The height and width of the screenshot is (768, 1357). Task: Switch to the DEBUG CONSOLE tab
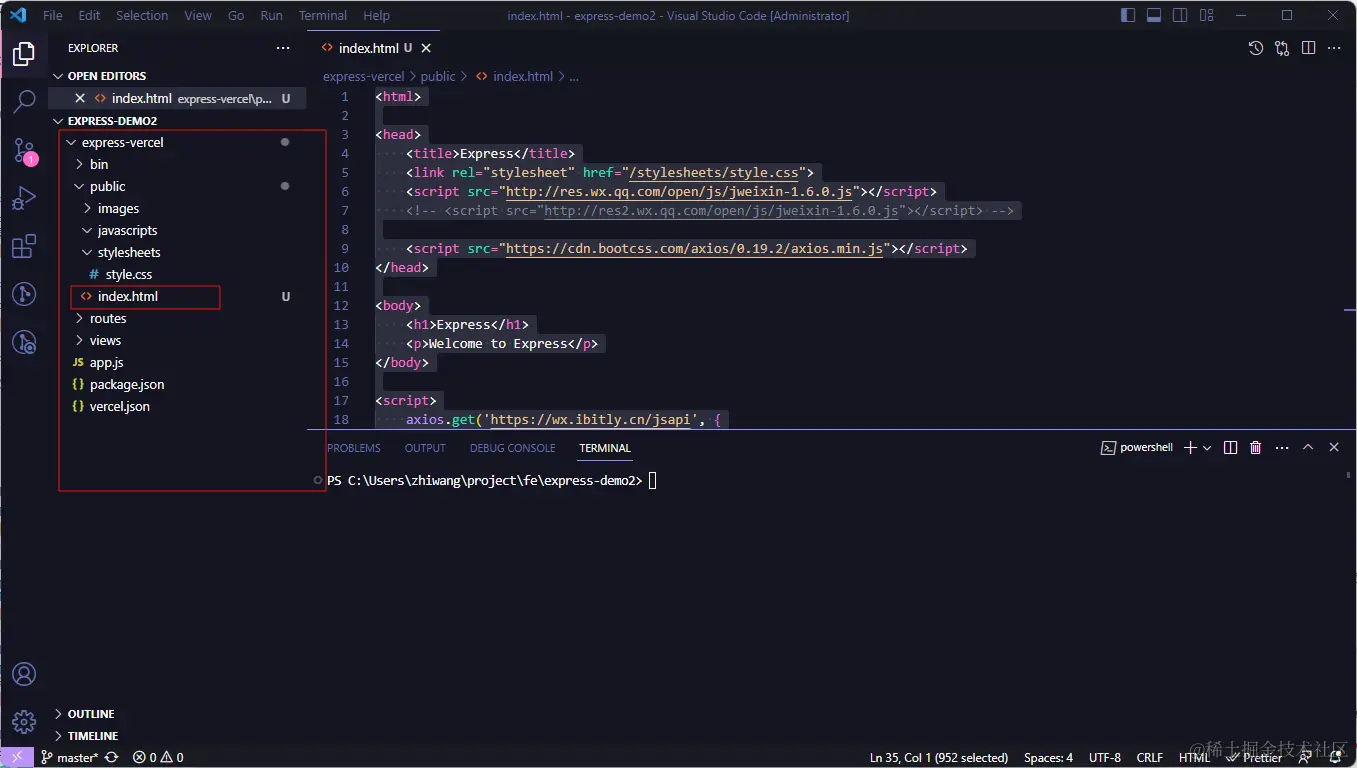[x=513, y=448]
